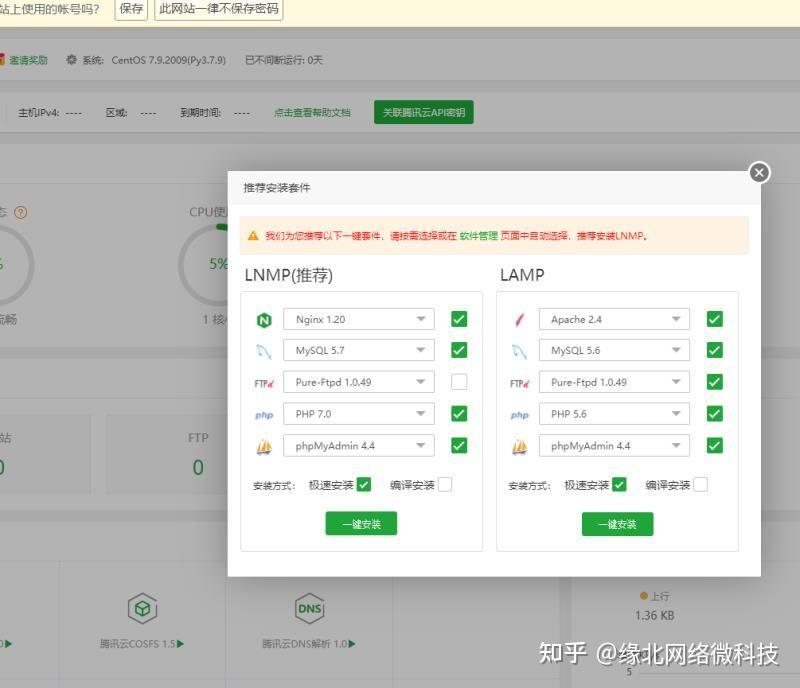Open LNMP Pure-Ftpd 1.0.49 dropdown
The height and width of the screenshot is (688, 800).
point(359,382)
